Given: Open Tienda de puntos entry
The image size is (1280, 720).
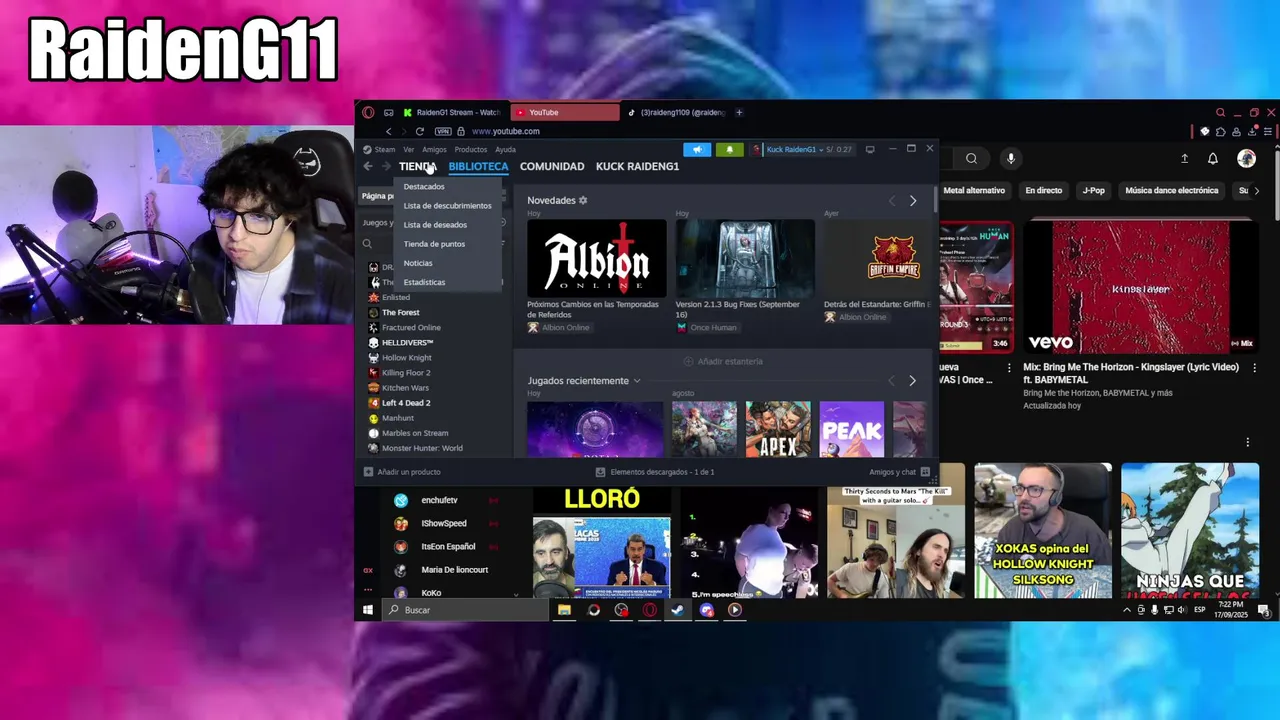Looking at the screenshot, I should pos(434,244).
